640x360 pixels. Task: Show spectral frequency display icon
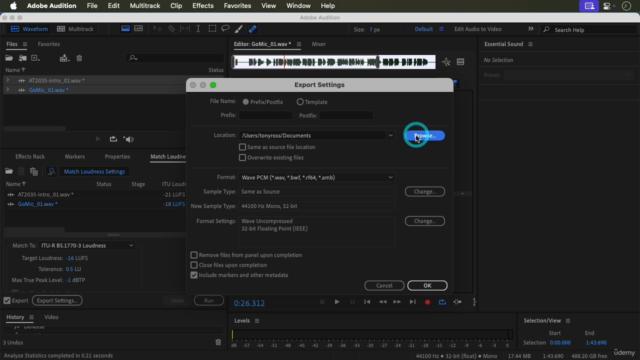click(x=125, y=29)
